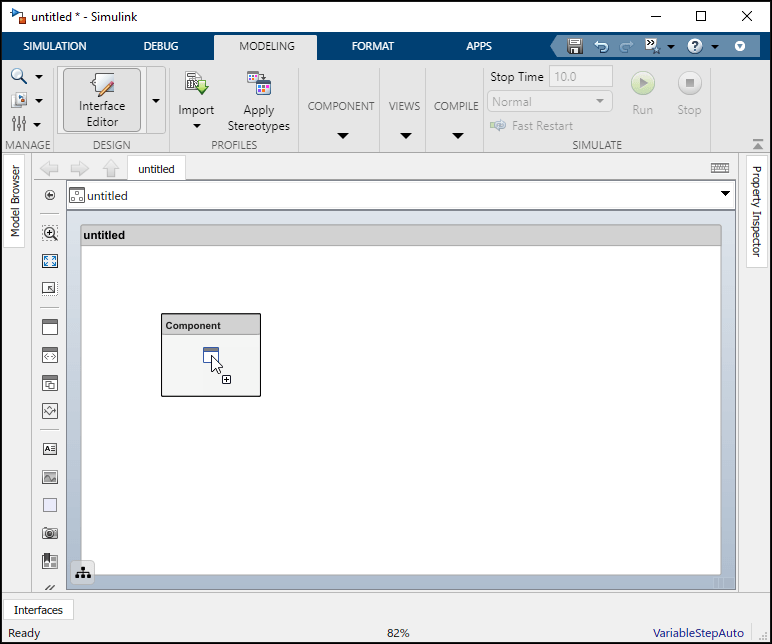Click Fit to View icon

coord(50,260)
